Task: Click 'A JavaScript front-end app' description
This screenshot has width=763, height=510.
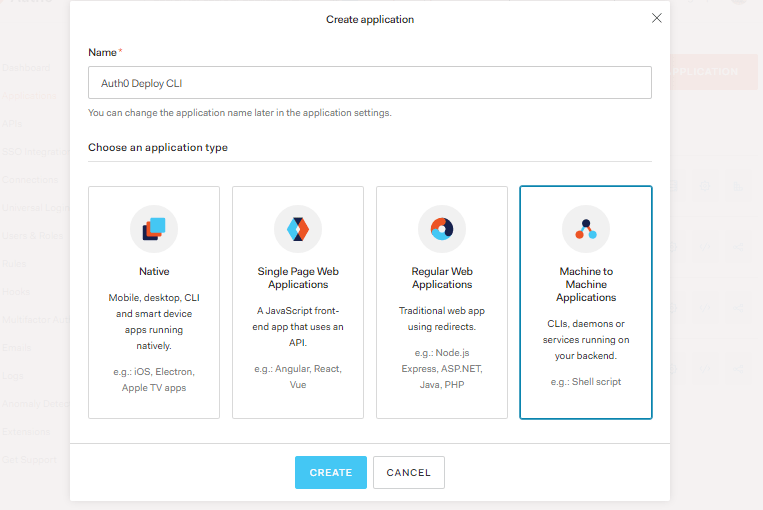Action: coord(298,327)
